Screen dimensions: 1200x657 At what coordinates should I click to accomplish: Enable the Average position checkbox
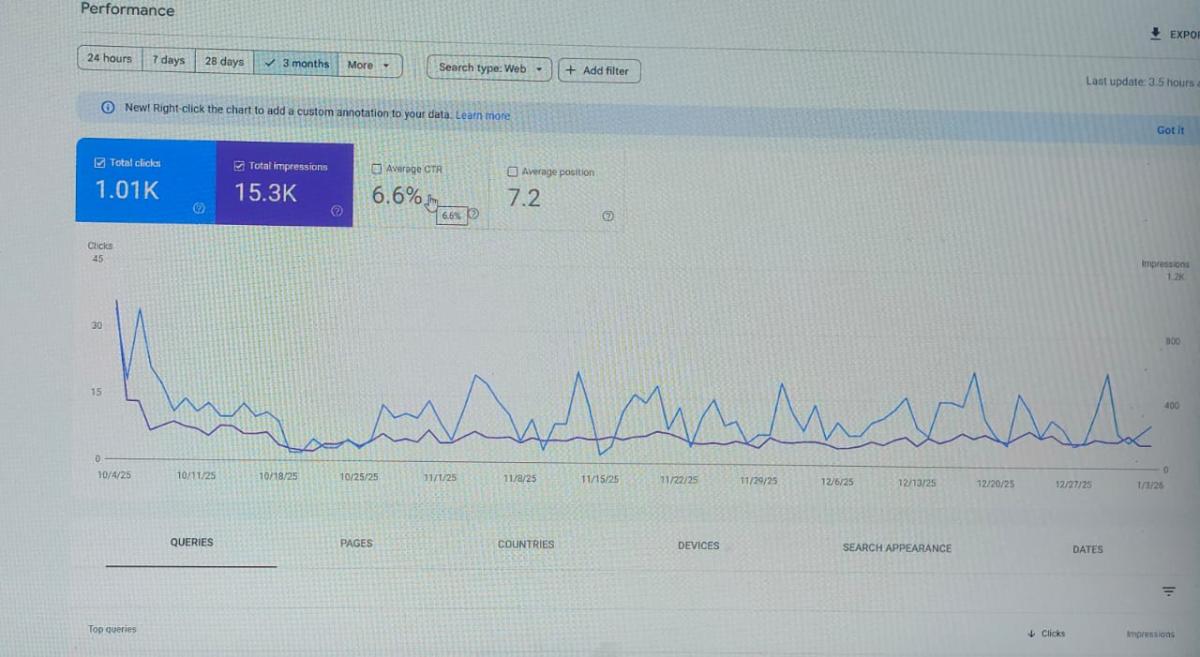[513, 172]
